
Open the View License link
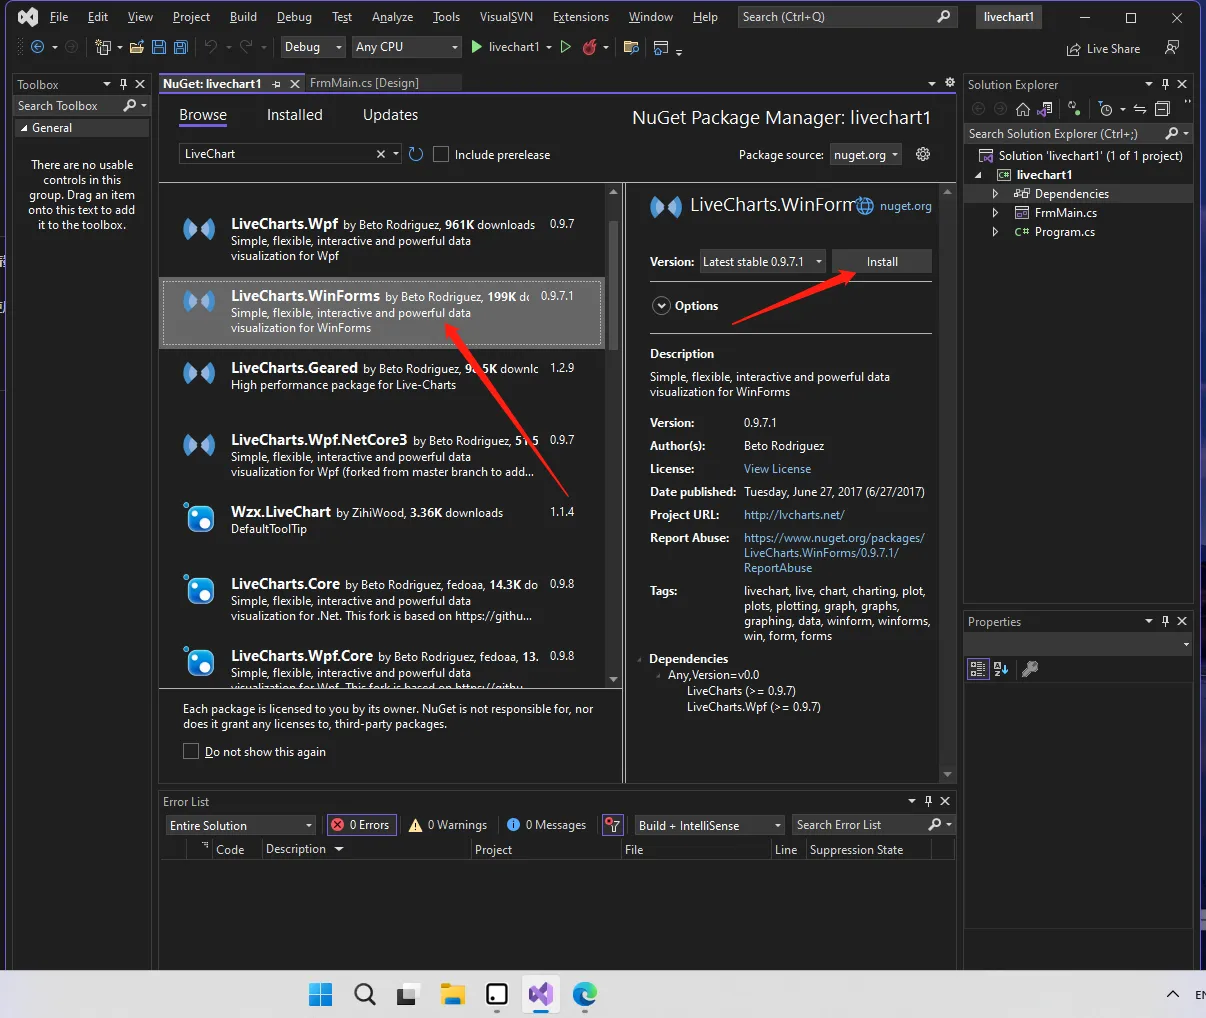click(777, 469)
